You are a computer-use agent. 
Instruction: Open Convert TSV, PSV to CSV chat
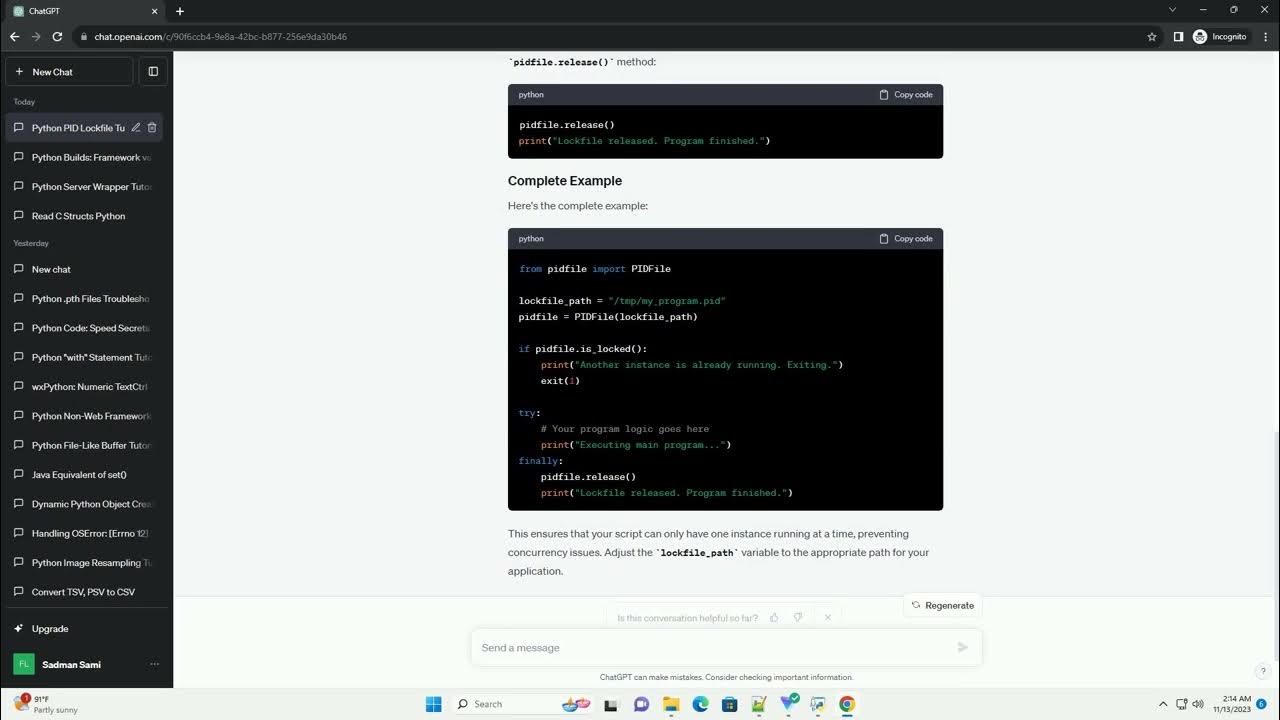84,592
